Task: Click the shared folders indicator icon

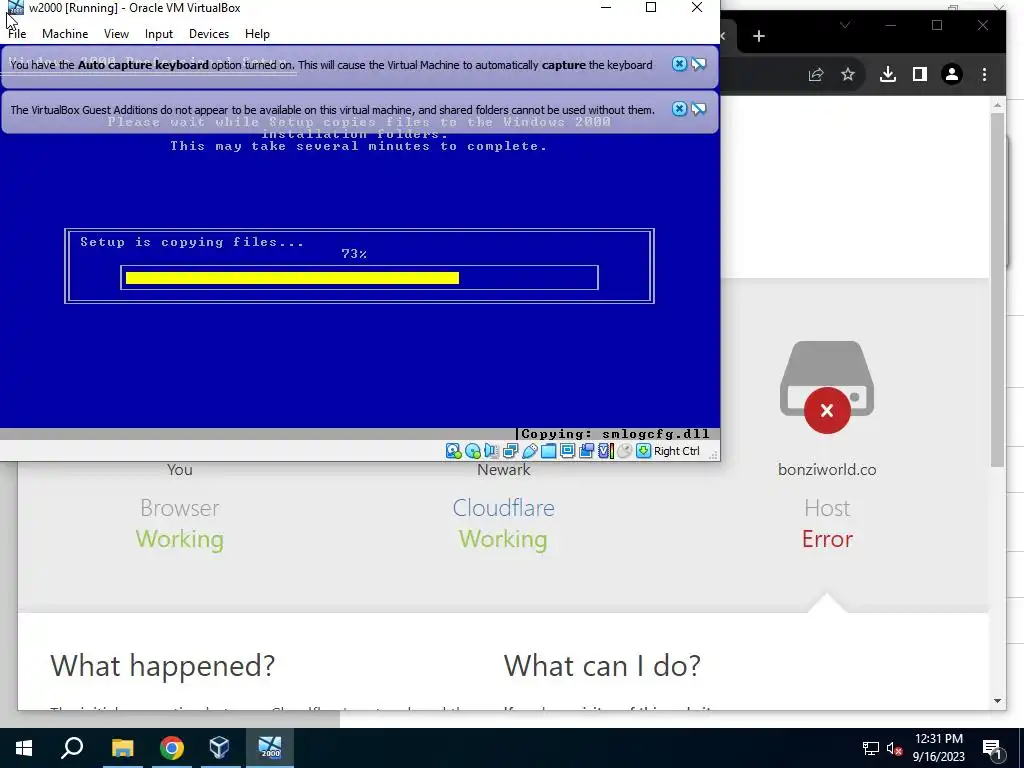Action: tap(549, 451)
